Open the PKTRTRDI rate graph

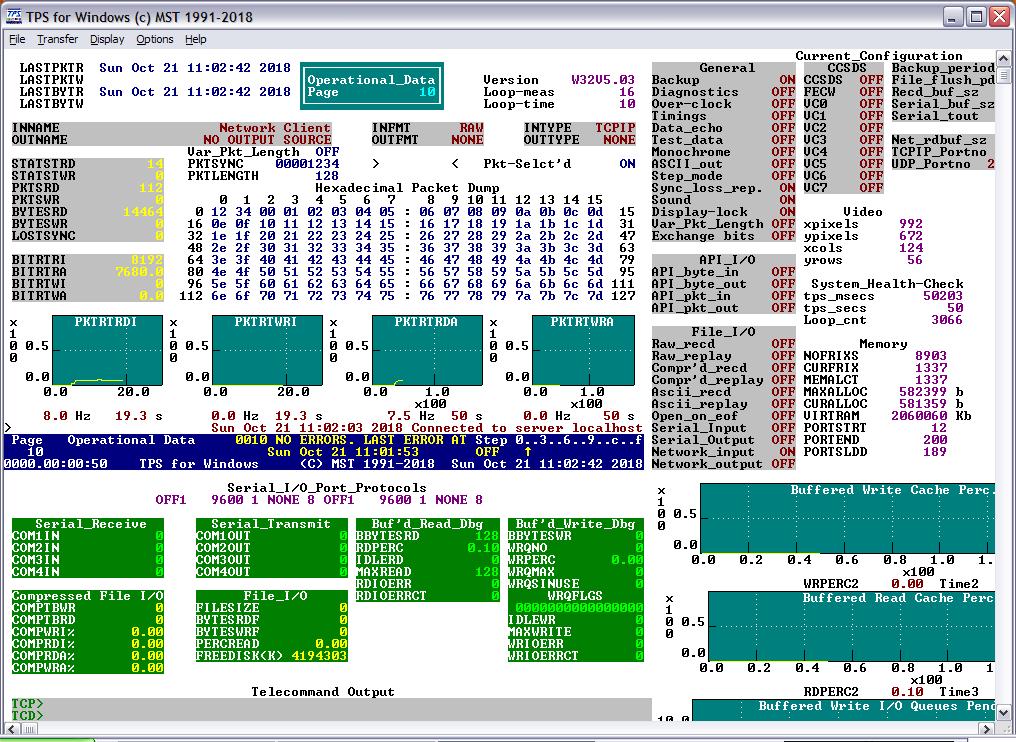105,352
